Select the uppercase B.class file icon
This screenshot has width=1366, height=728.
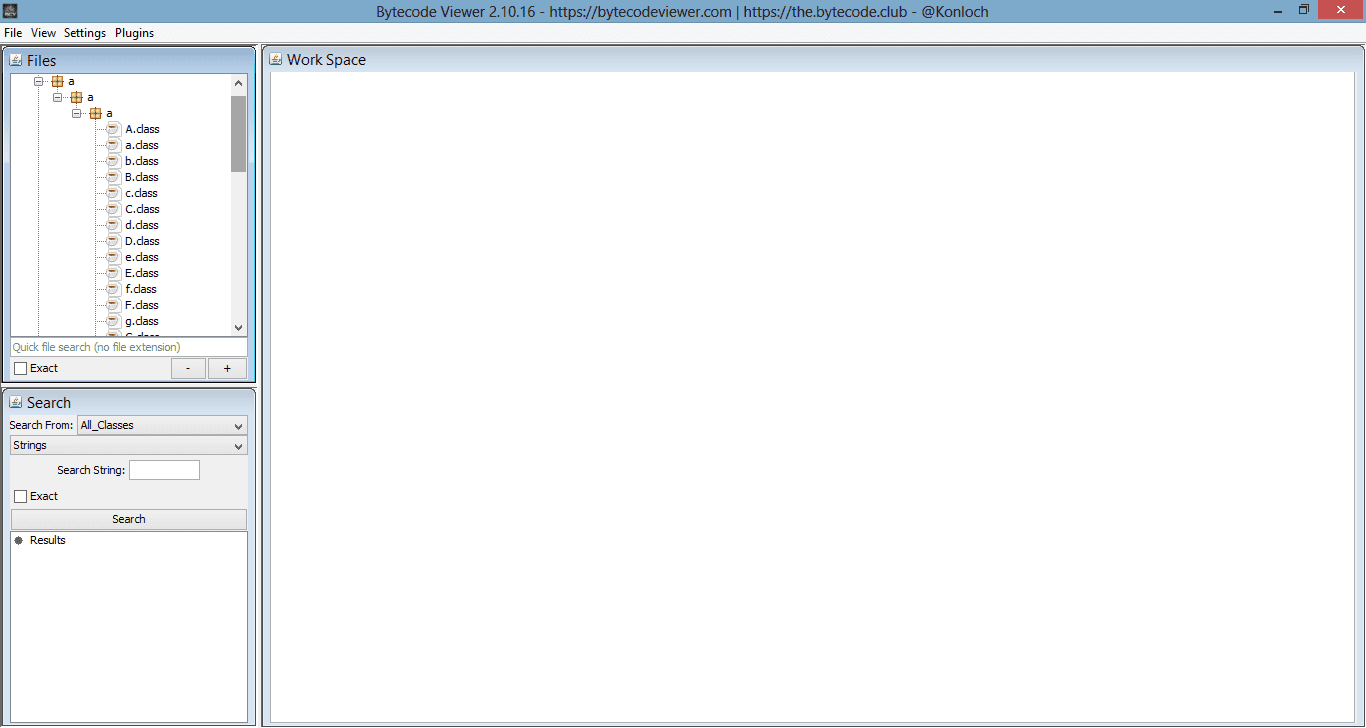tap(113, 177)
